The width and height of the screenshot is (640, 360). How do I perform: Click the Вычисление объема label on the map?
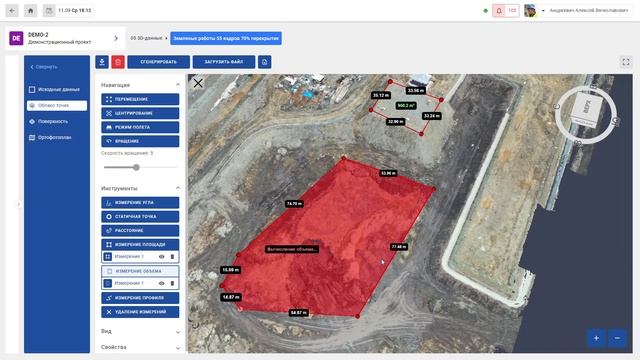tap(292, 249)
